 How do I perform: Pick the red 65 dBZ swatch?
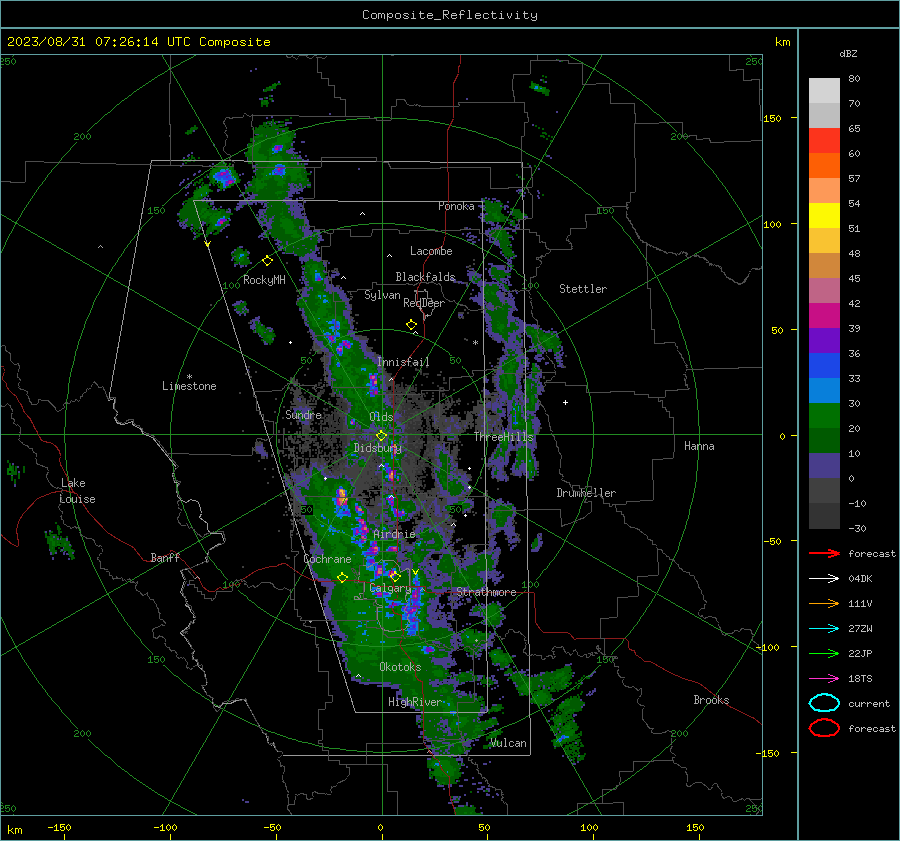[x=824, y=141]
